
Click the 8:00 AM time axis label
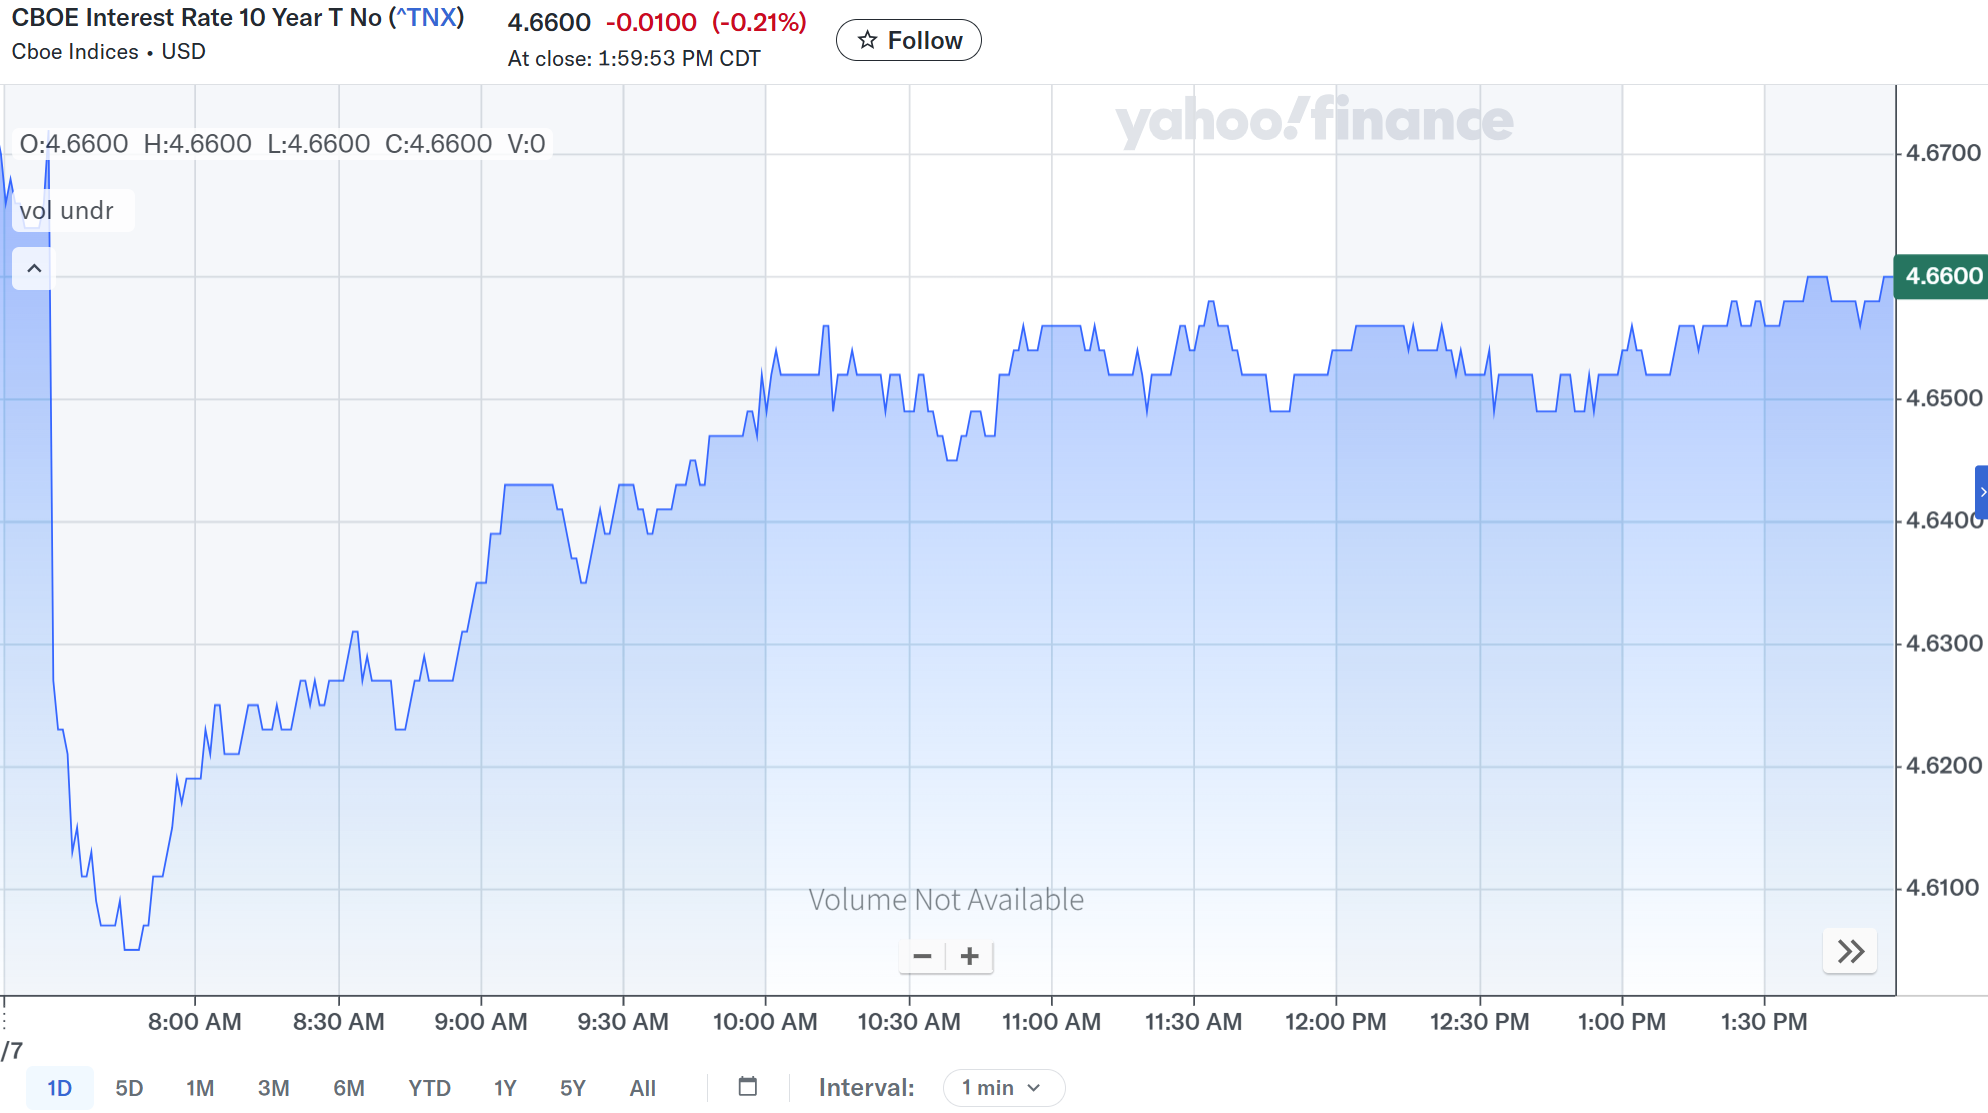pos(195,1022)
